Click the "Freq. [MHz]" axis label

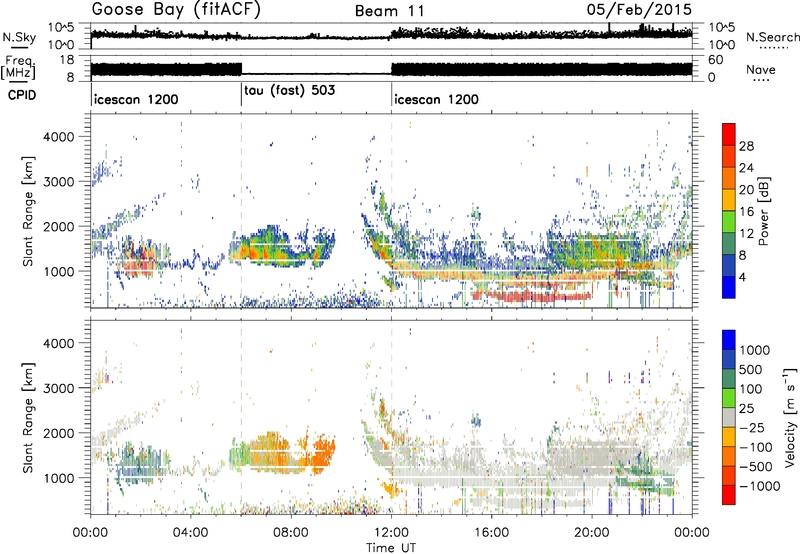18,68
